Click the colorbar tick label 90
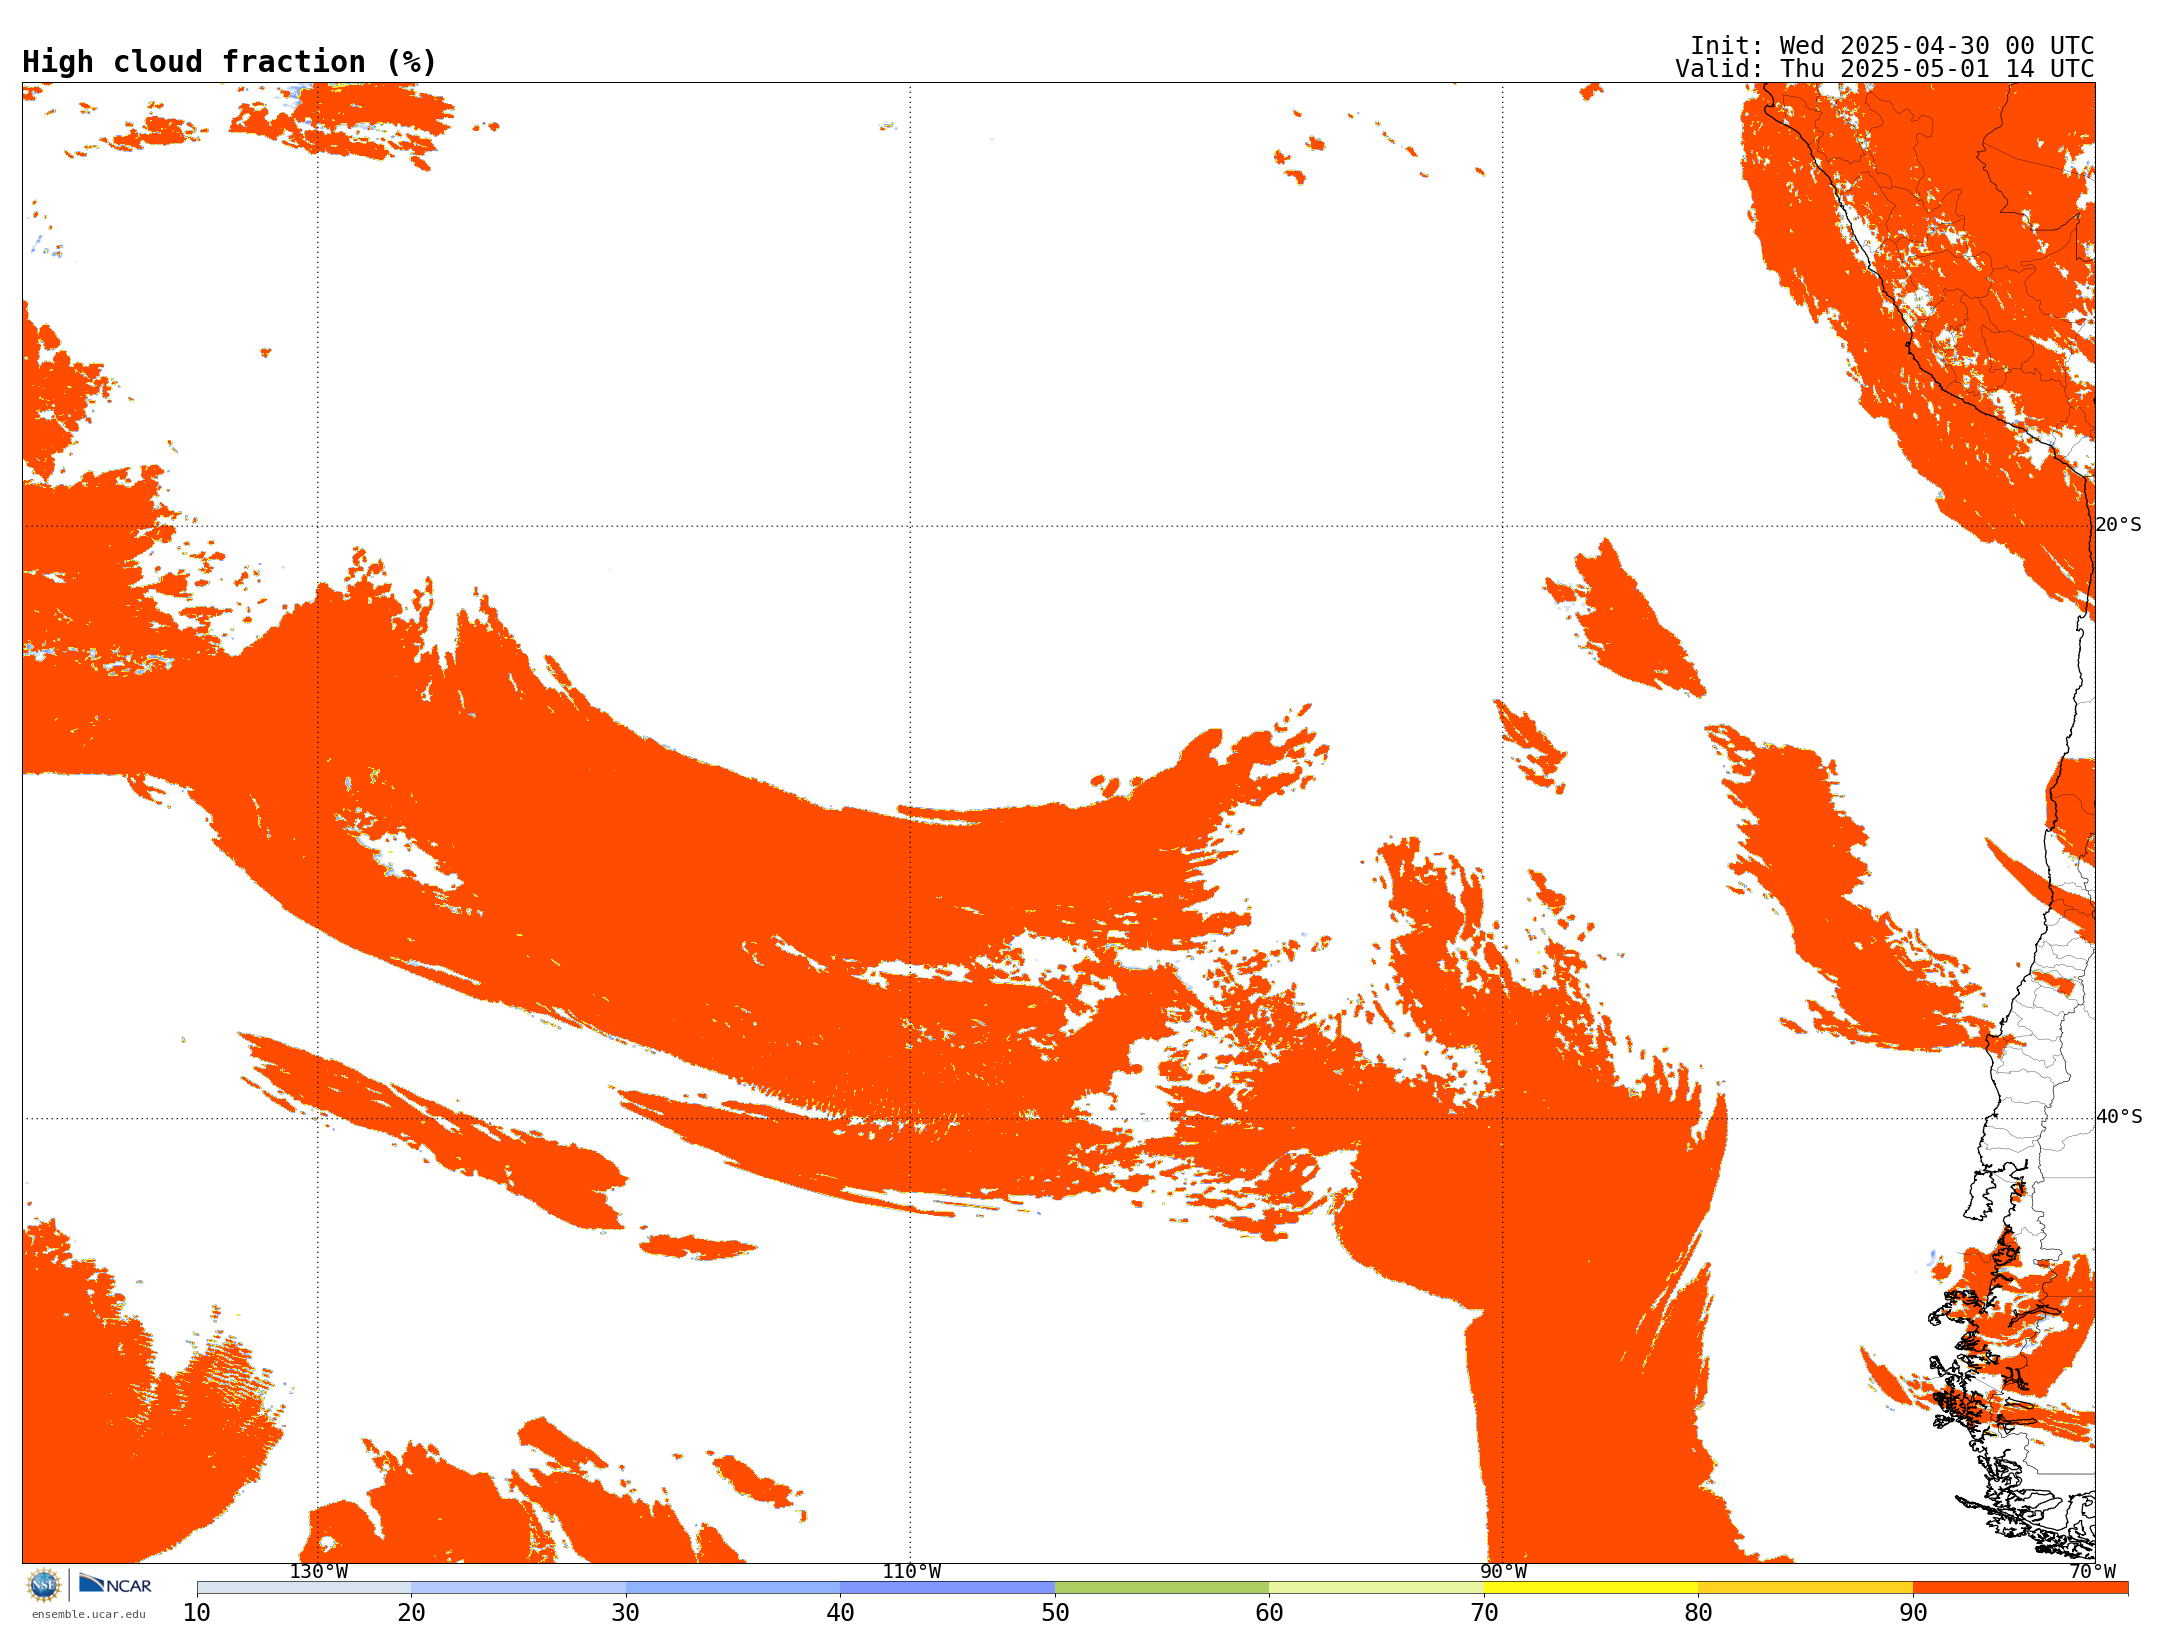Image resolution: width=2160 pixels, height=1626 pixels. point(1913,1613)
